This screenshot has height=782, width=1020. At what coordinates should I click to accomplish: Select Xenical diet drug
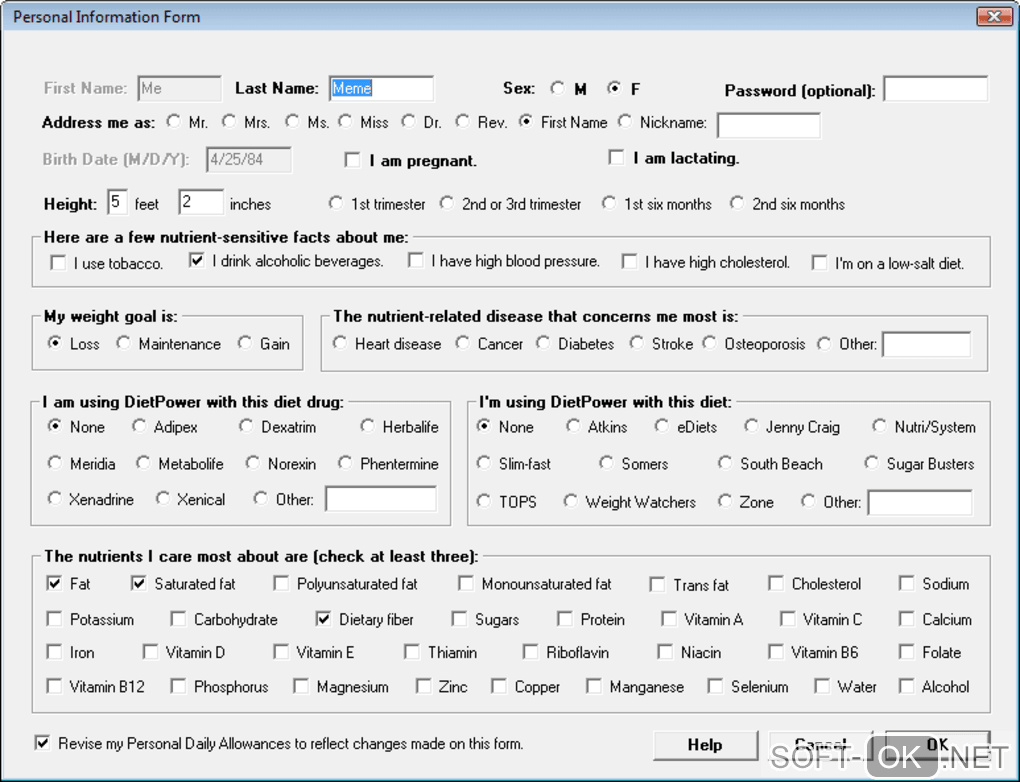coord(162,499)
